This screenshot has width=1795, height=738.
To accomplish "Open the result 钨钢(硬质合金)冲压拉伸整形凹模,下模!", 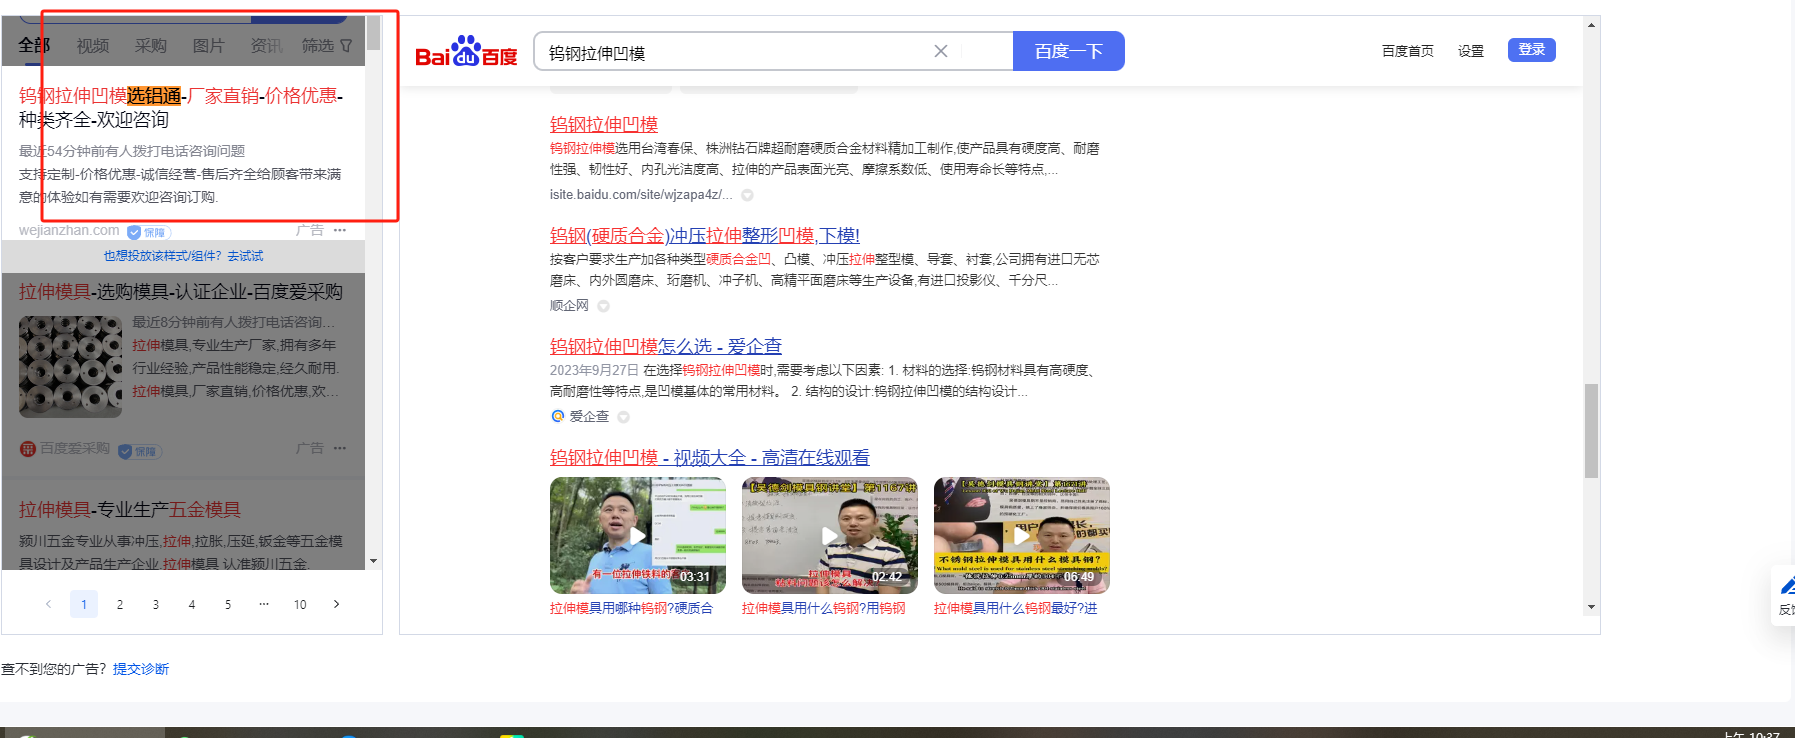I will 705,235.
